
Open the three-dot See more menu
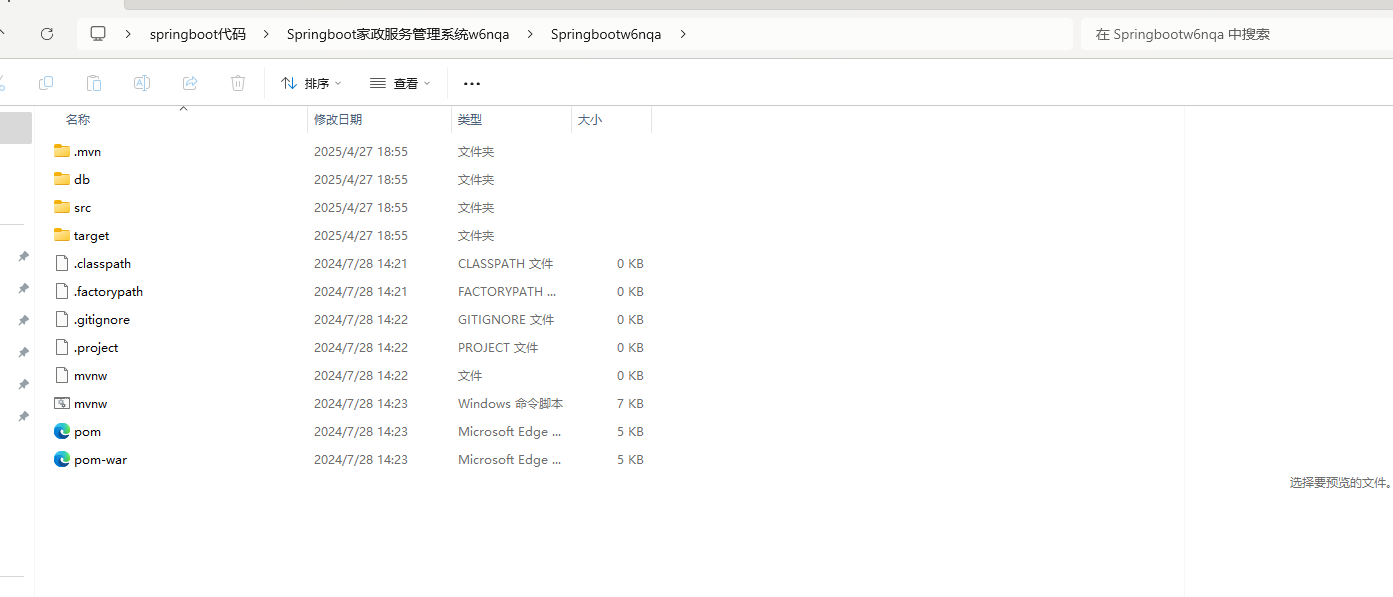(x=472, y=84)
